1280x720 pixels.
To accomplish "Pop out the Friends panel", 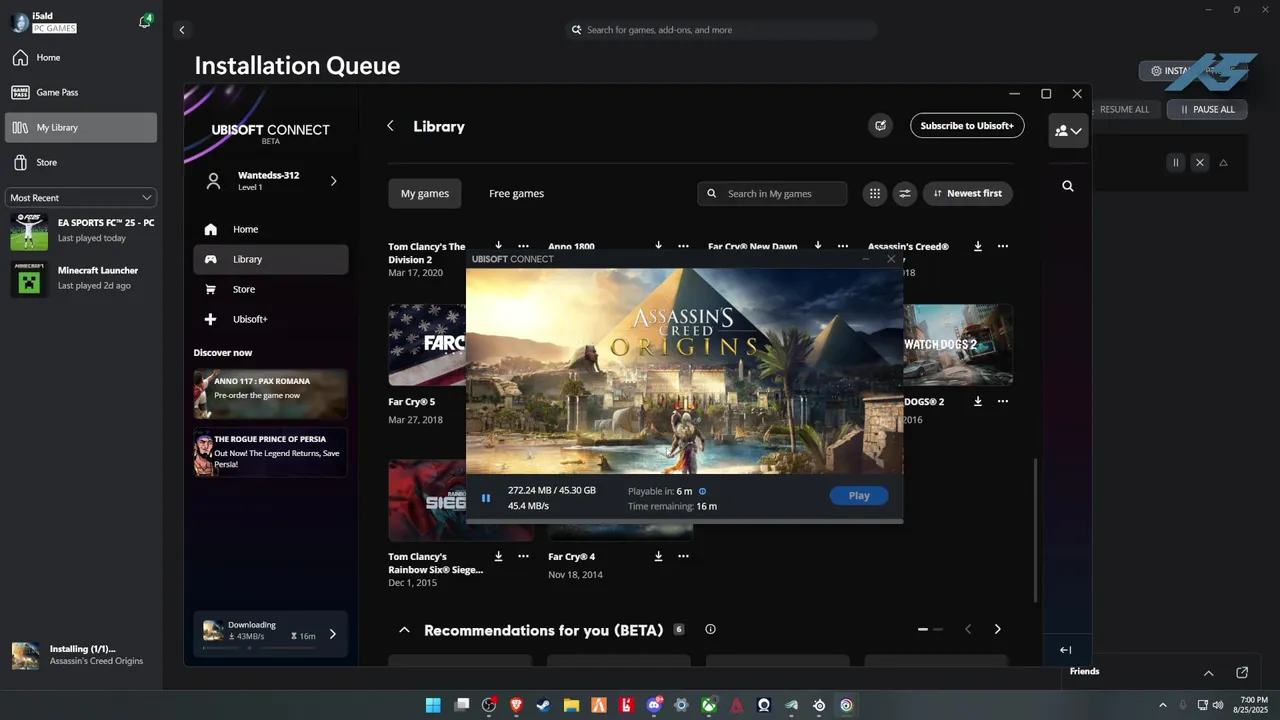I will (x=1242, y=673).
